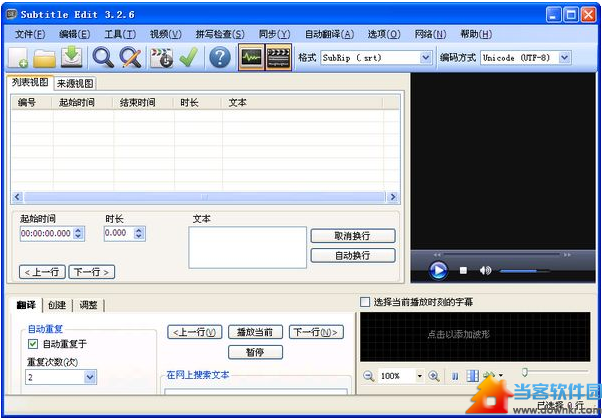Toggle the video player toolbar icon
602x420 pixels.
coord(278,58)
